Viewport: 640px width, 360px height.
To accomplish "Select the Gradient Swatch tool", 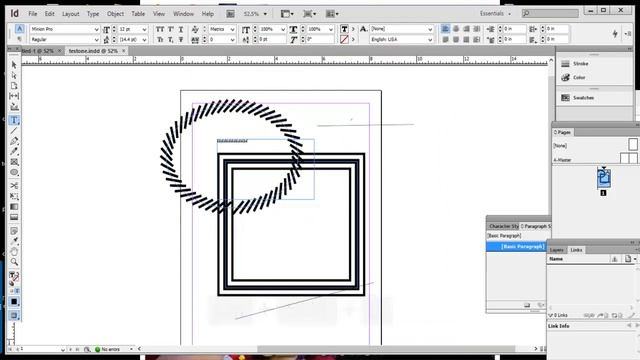I will pos(14,207).
